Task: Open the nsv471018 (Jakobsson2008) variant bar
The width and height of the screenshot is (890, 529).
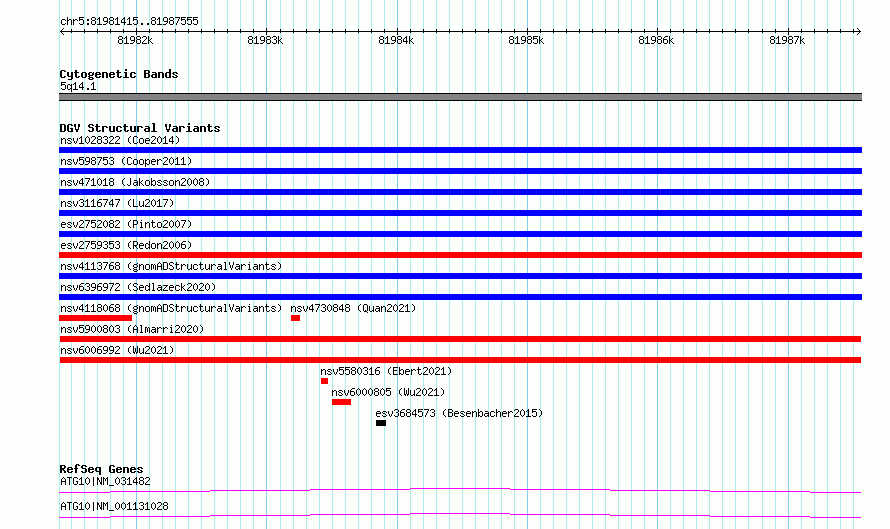Action: coord(460,192)
